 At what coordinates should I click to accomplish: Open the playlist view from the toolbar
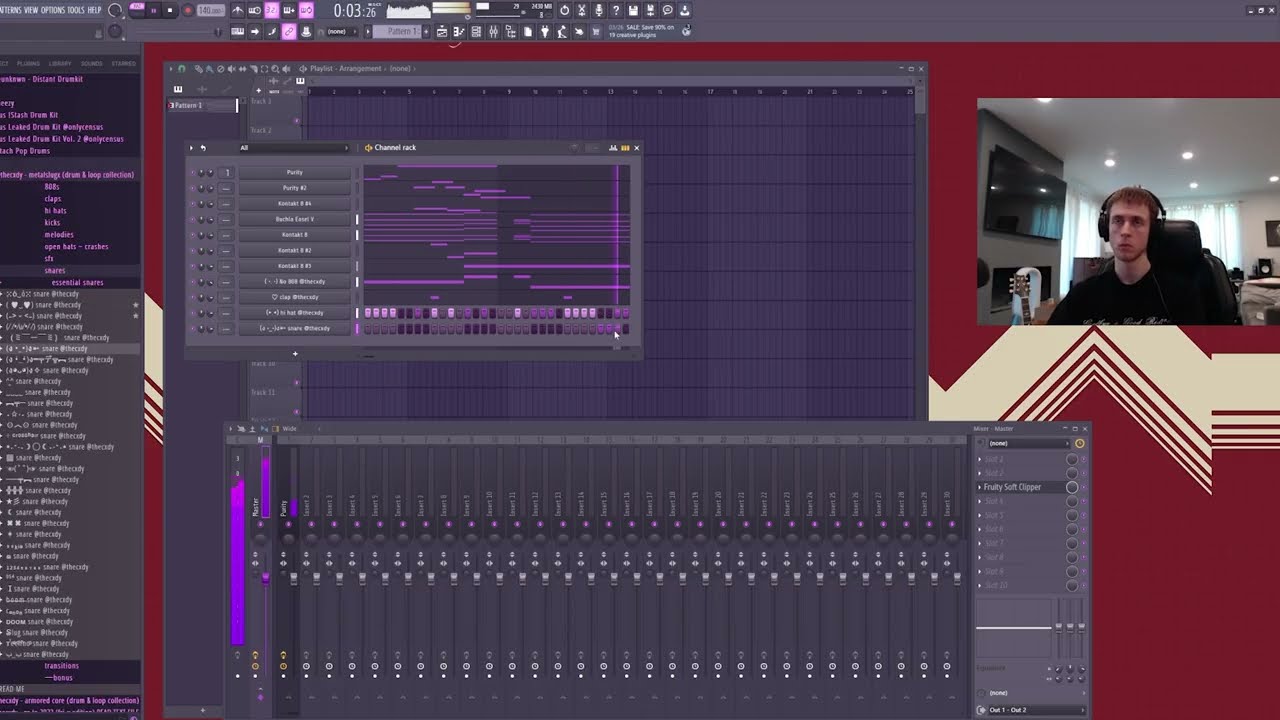point(442,32)
